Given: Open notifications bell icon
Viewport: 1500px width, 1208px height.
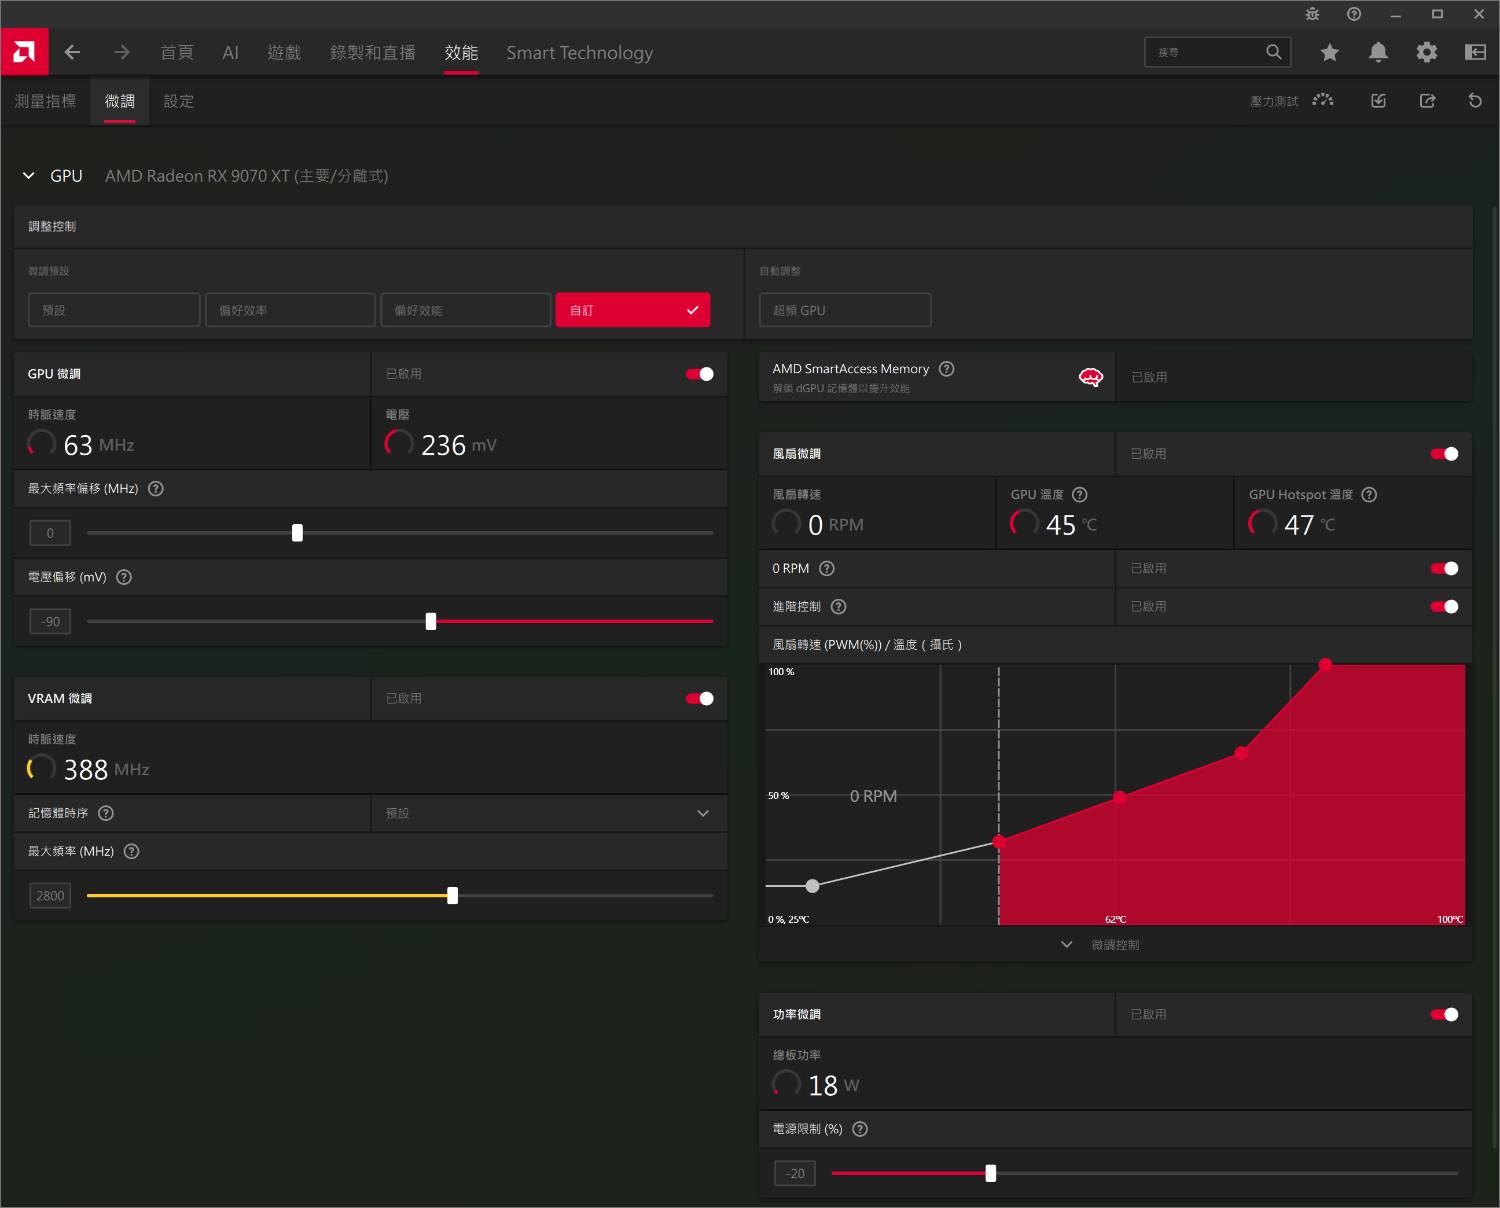Looking at the screenshot, I should [x=1378, y=52].
